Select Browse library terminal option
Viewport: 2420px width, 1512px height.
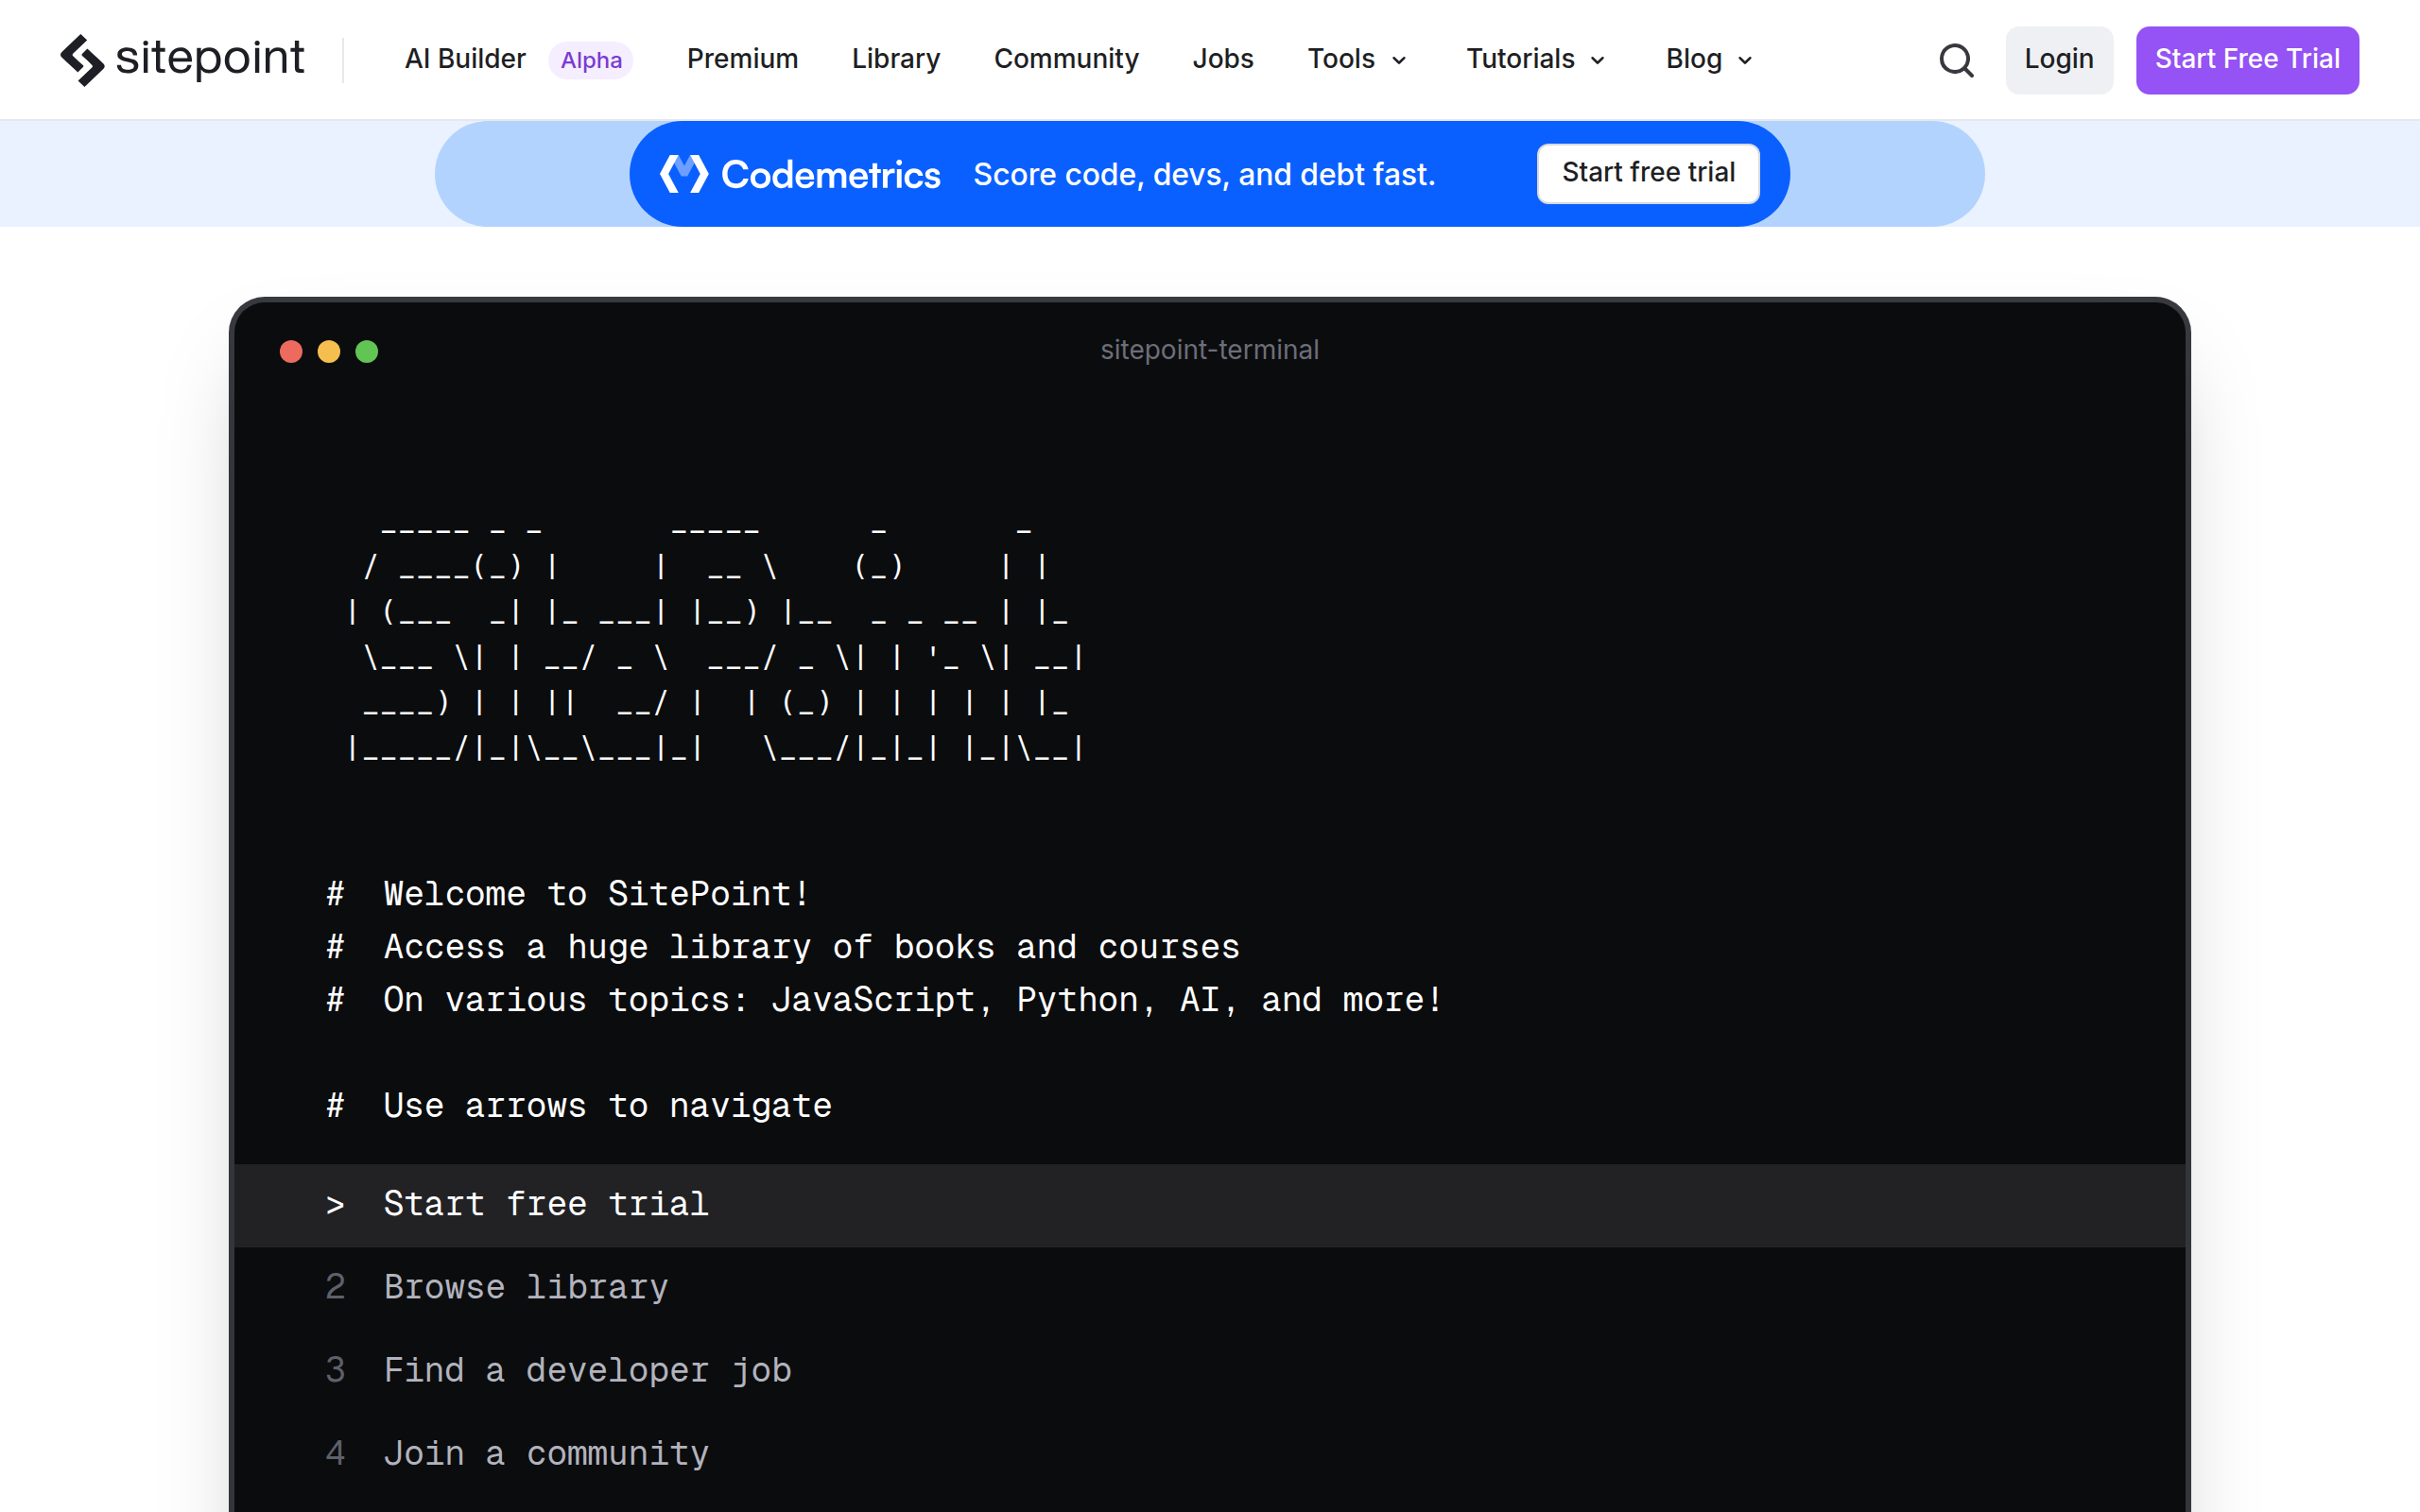pos(1210,1288)
